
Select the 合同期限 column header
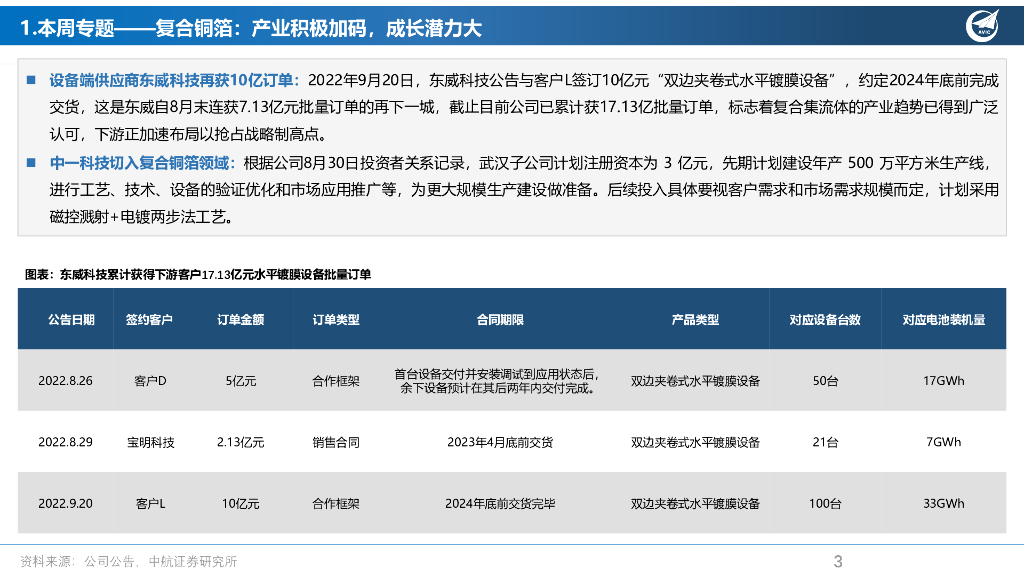point(500,320)
